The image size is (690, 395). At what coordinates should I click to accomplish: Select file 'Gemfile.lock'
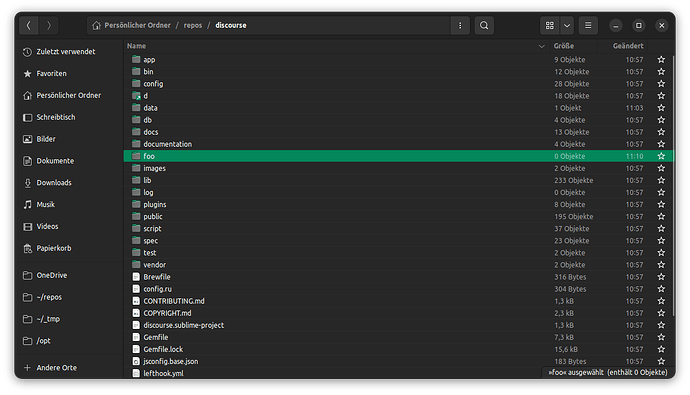click(163, 349)
